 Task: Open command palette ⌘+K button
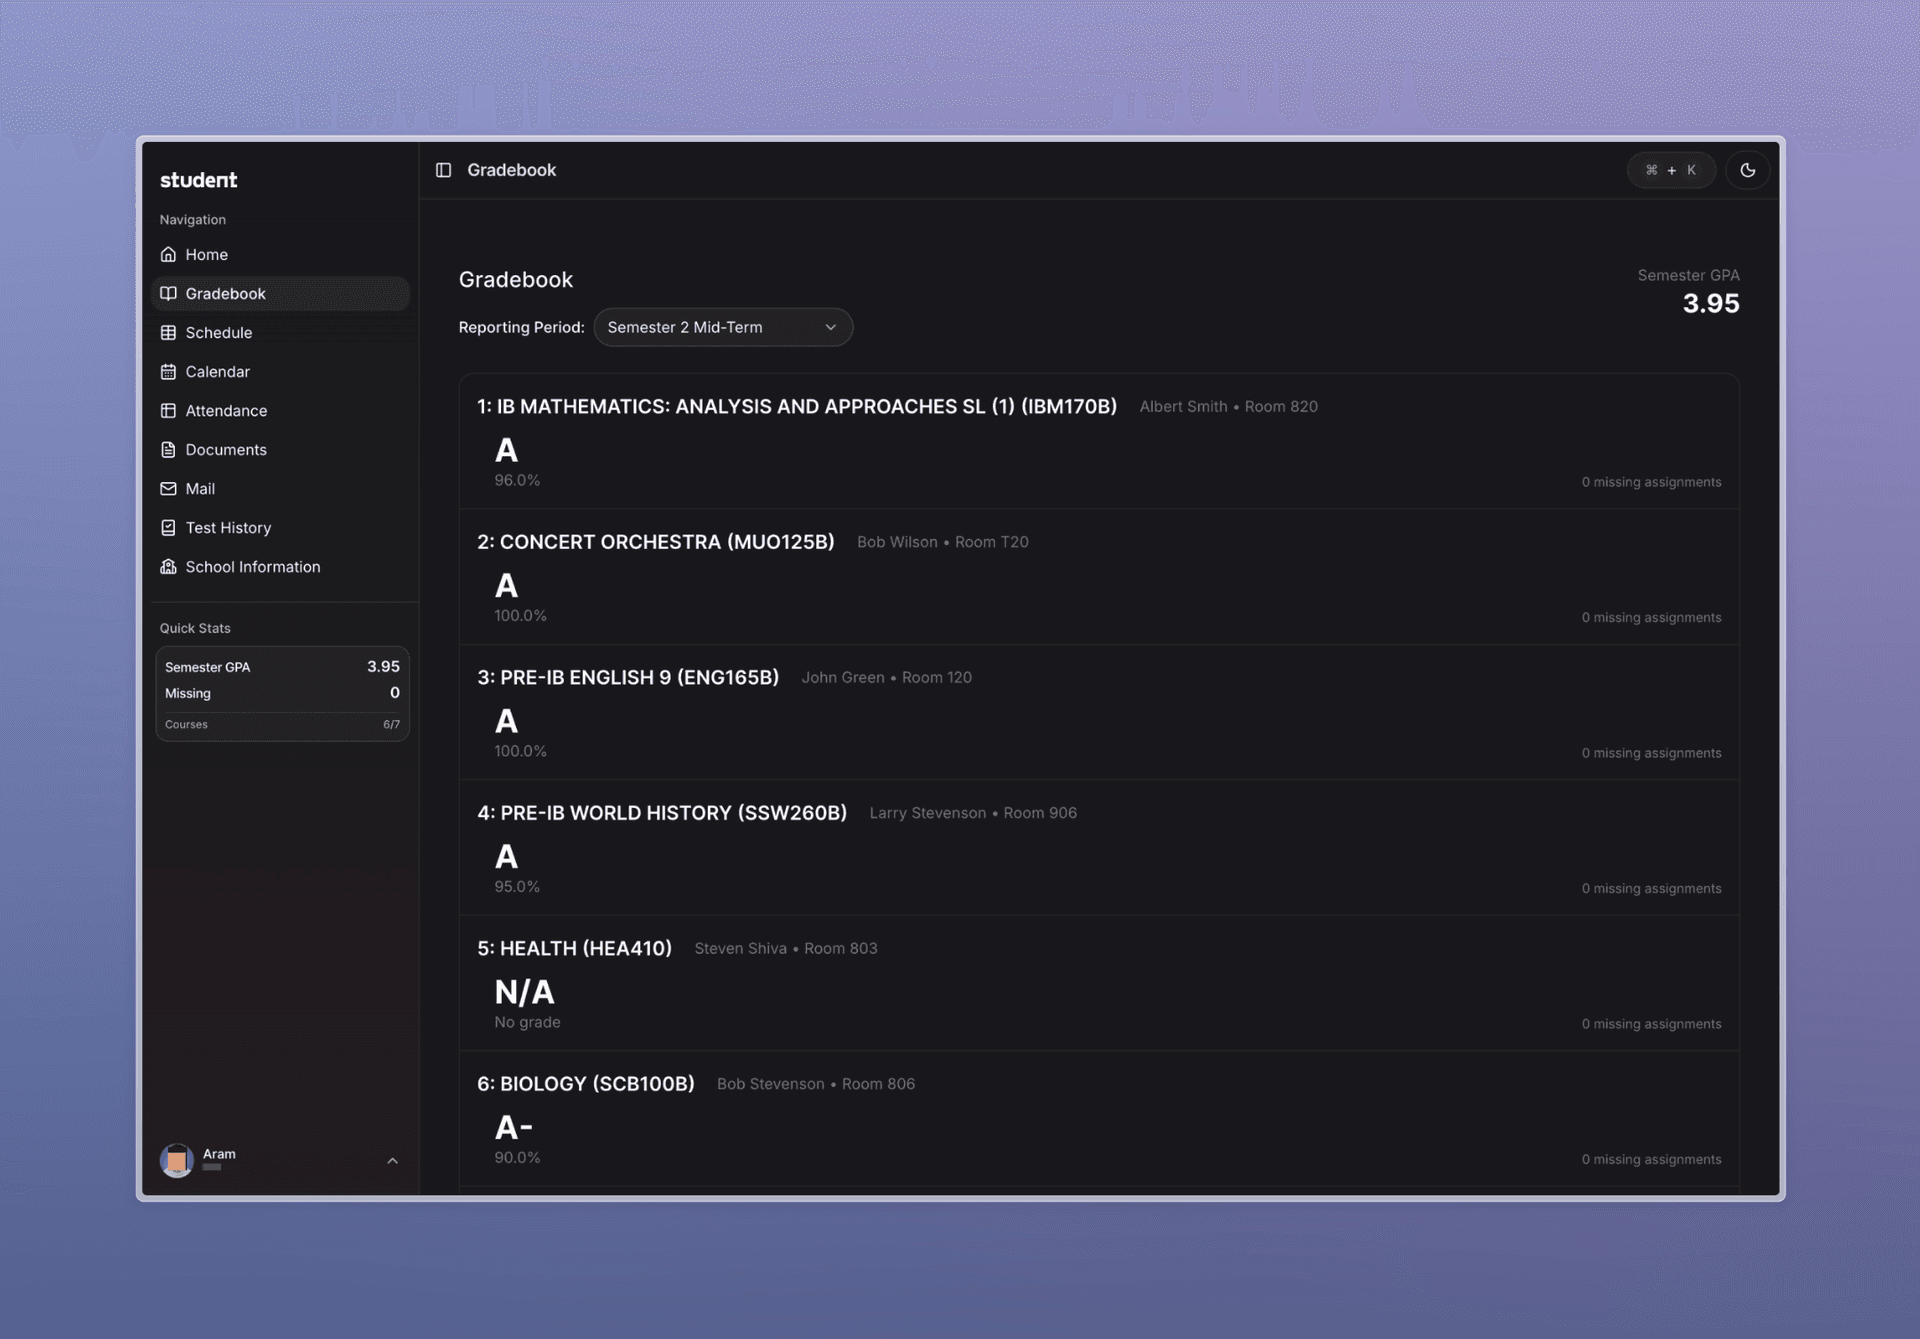(x=1670, y=170)
